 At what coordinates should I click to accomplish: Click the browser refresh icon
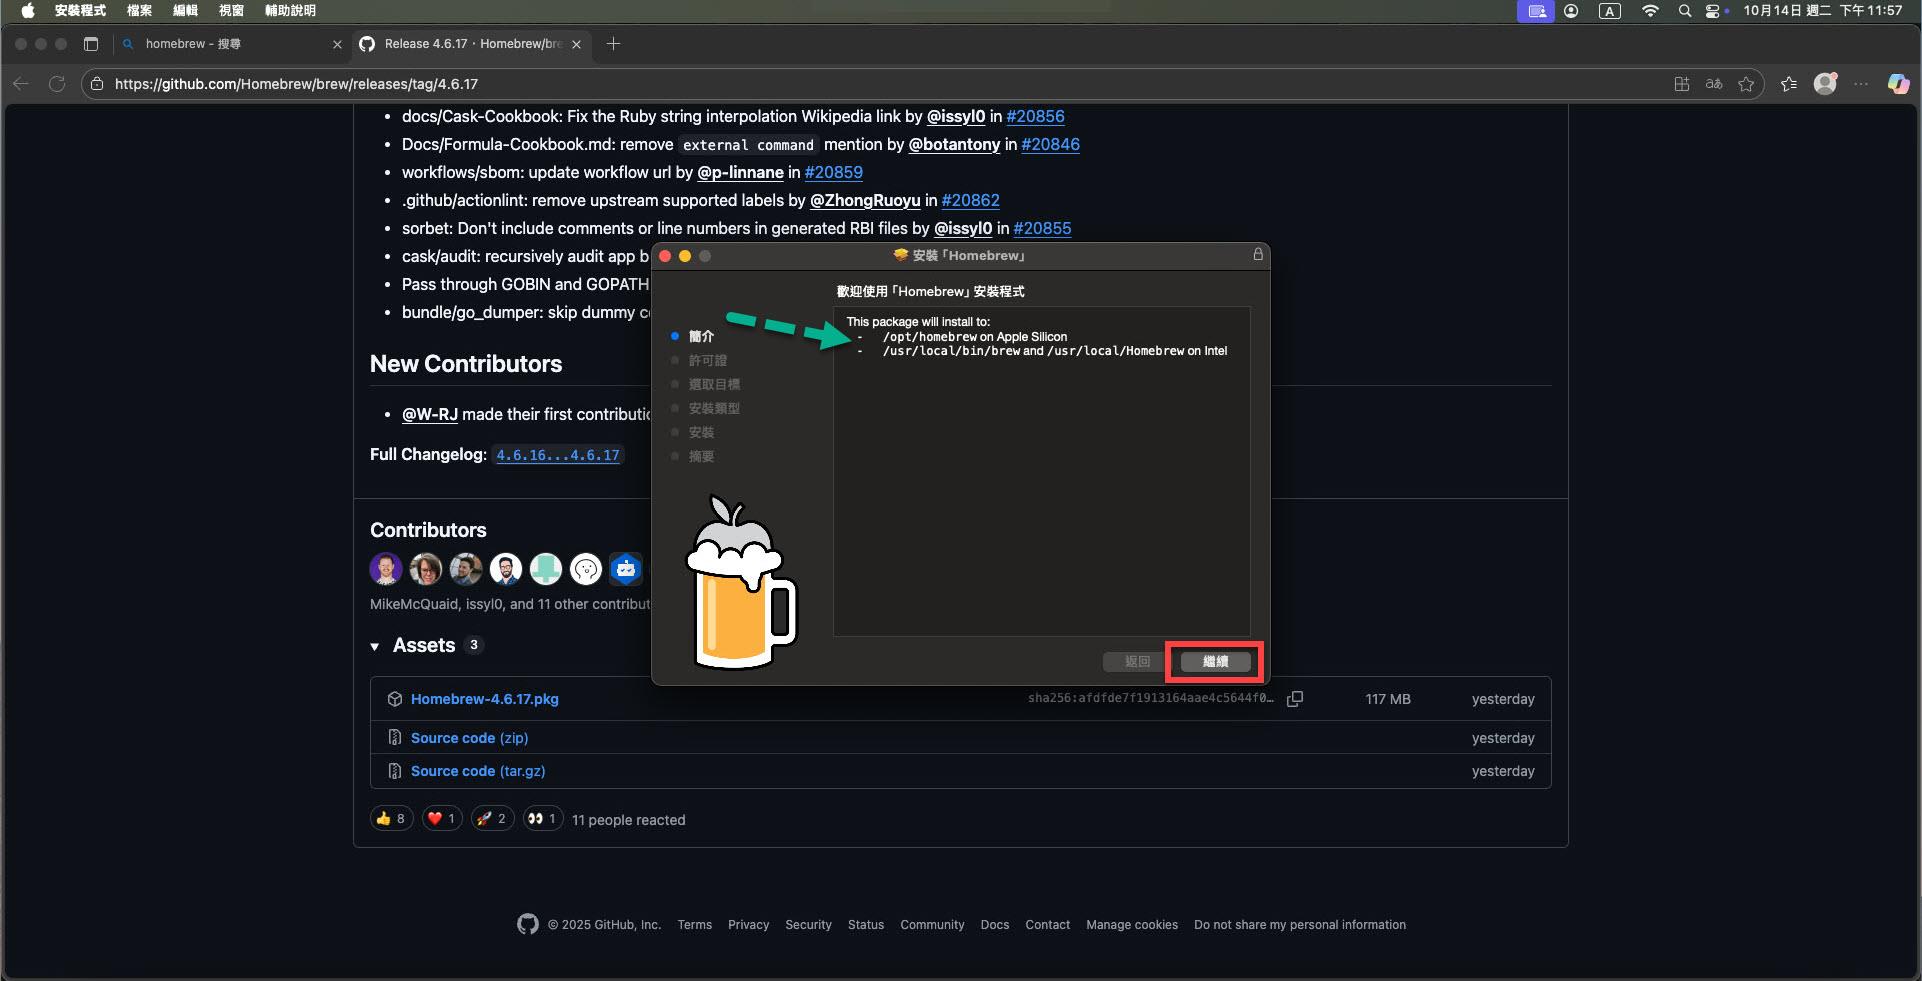tap(57, 84)
